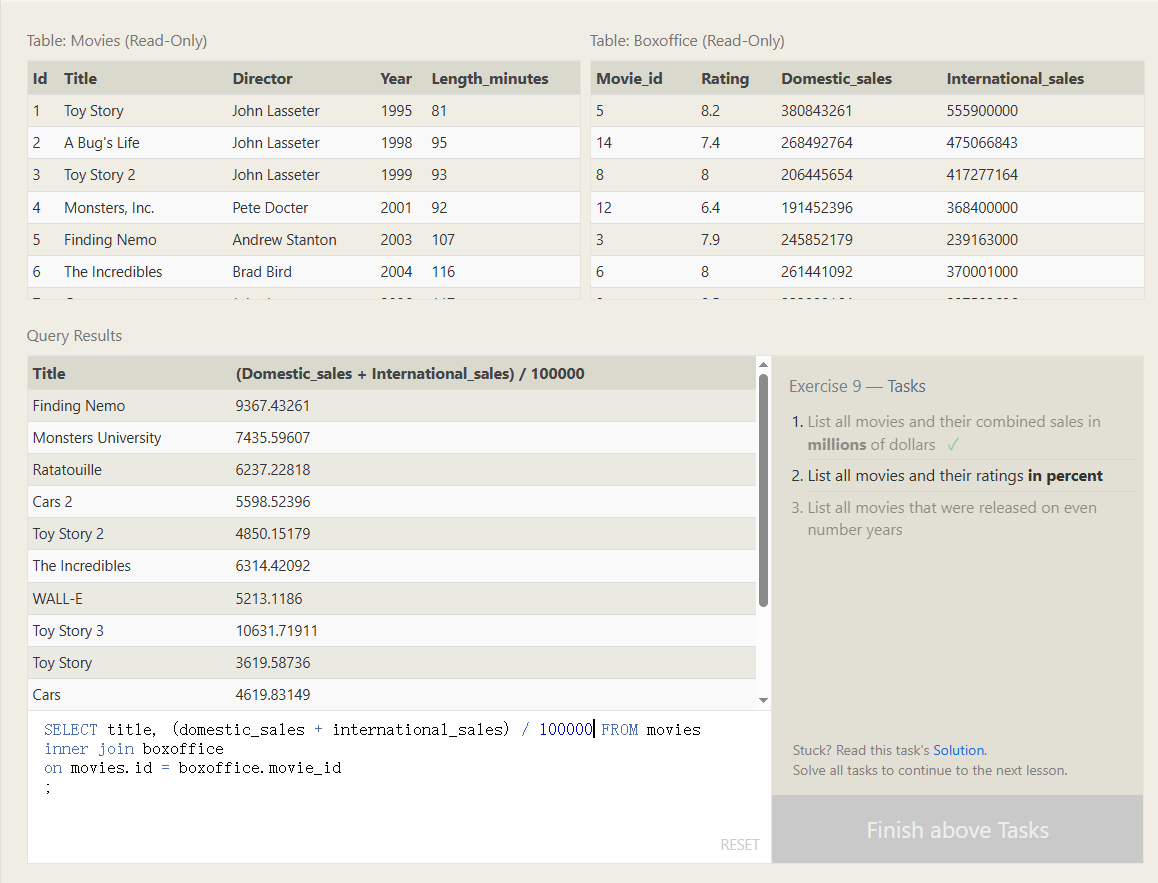Click the Exercise 9 — Tasks heading

point(857,386)
